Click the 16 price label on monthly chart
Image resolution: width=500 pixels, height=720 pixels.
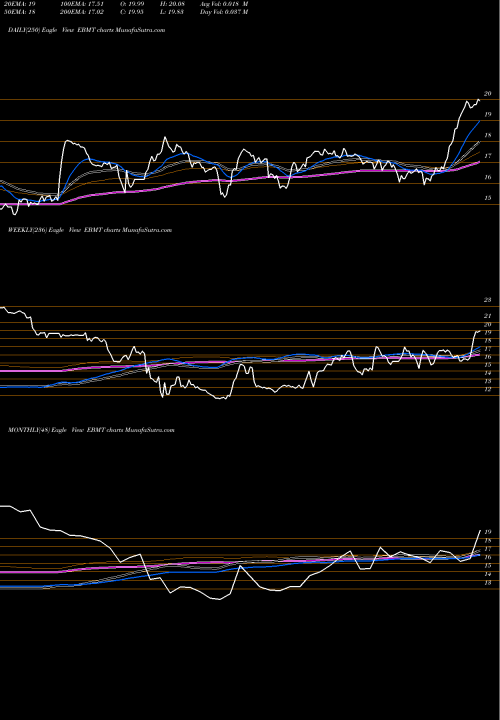tap(488, 557)
